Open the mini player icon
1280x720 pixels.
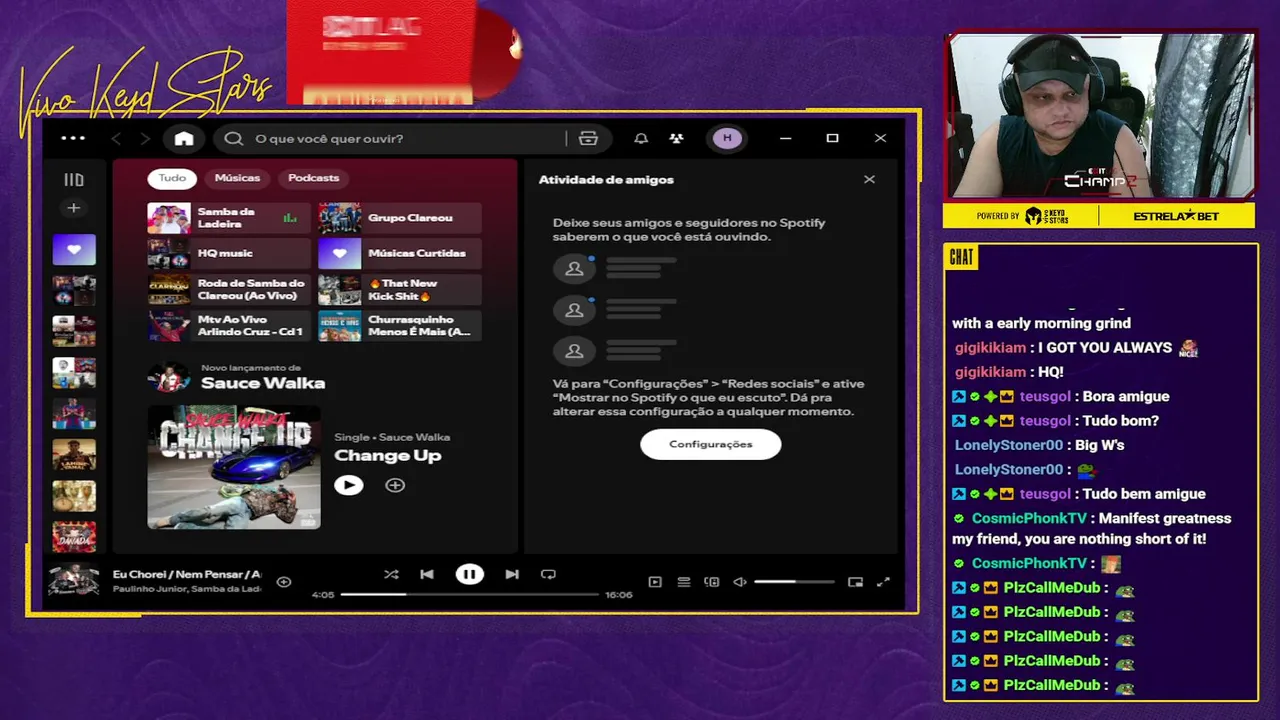(x=855, y=582)
